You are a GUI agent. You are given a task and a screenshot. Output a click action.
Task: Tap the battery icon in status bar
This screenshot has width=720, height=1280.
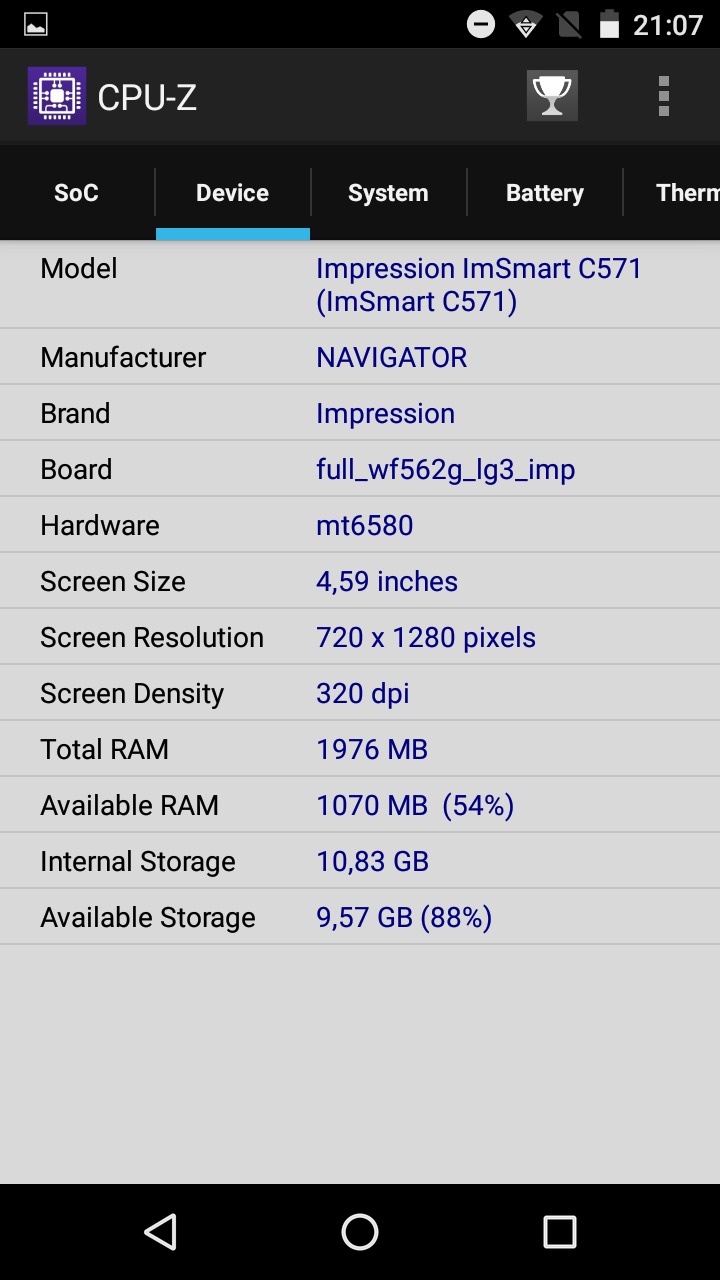point(609,24)
